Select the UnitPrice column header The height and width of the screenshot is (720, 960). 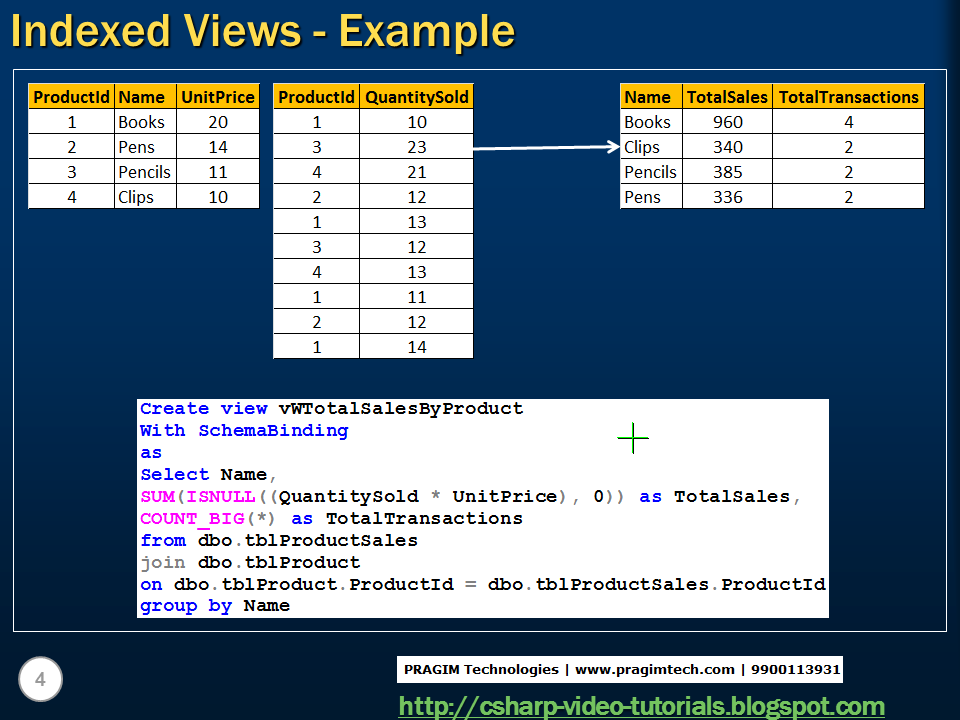[217, 97]
